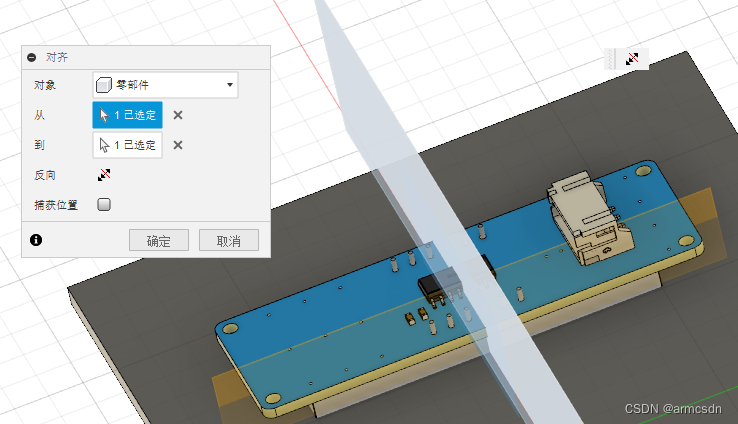
Task: Flip alignment with the 反向 icon
Action: pos(104,175)
